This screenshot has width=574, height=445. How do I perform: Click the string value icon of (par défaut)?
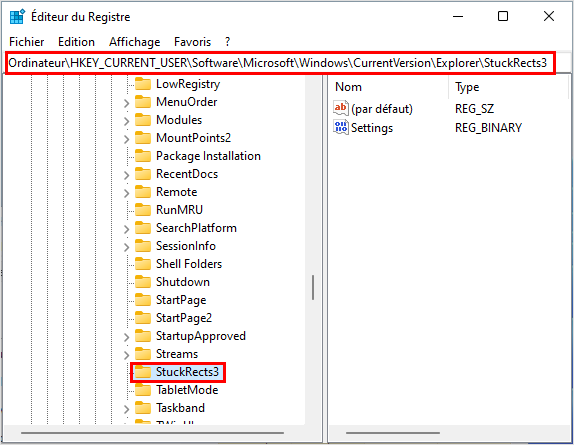tap(341, 108)
